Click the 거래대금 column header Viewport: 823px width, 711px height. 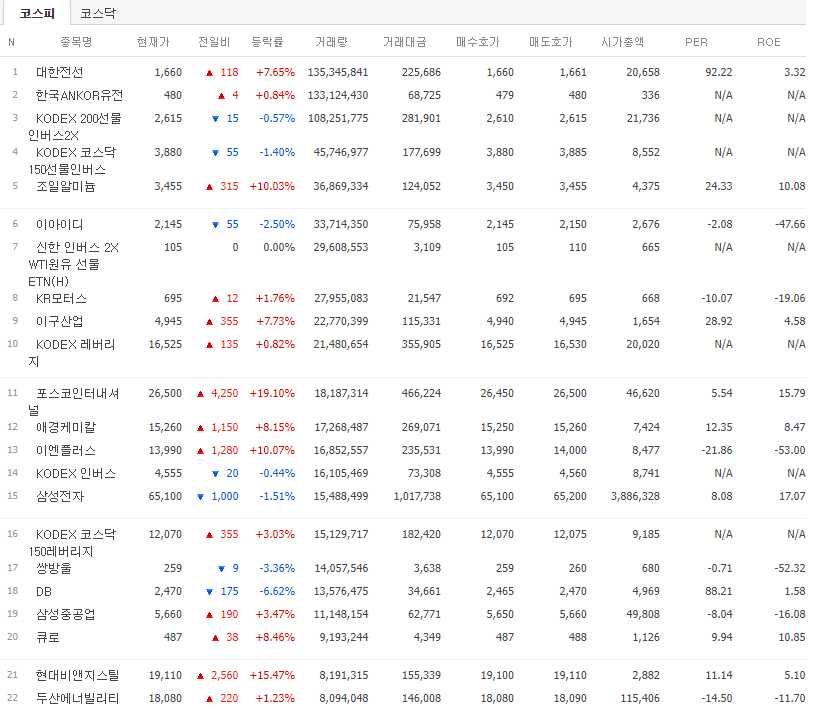(x=404, y=42)
